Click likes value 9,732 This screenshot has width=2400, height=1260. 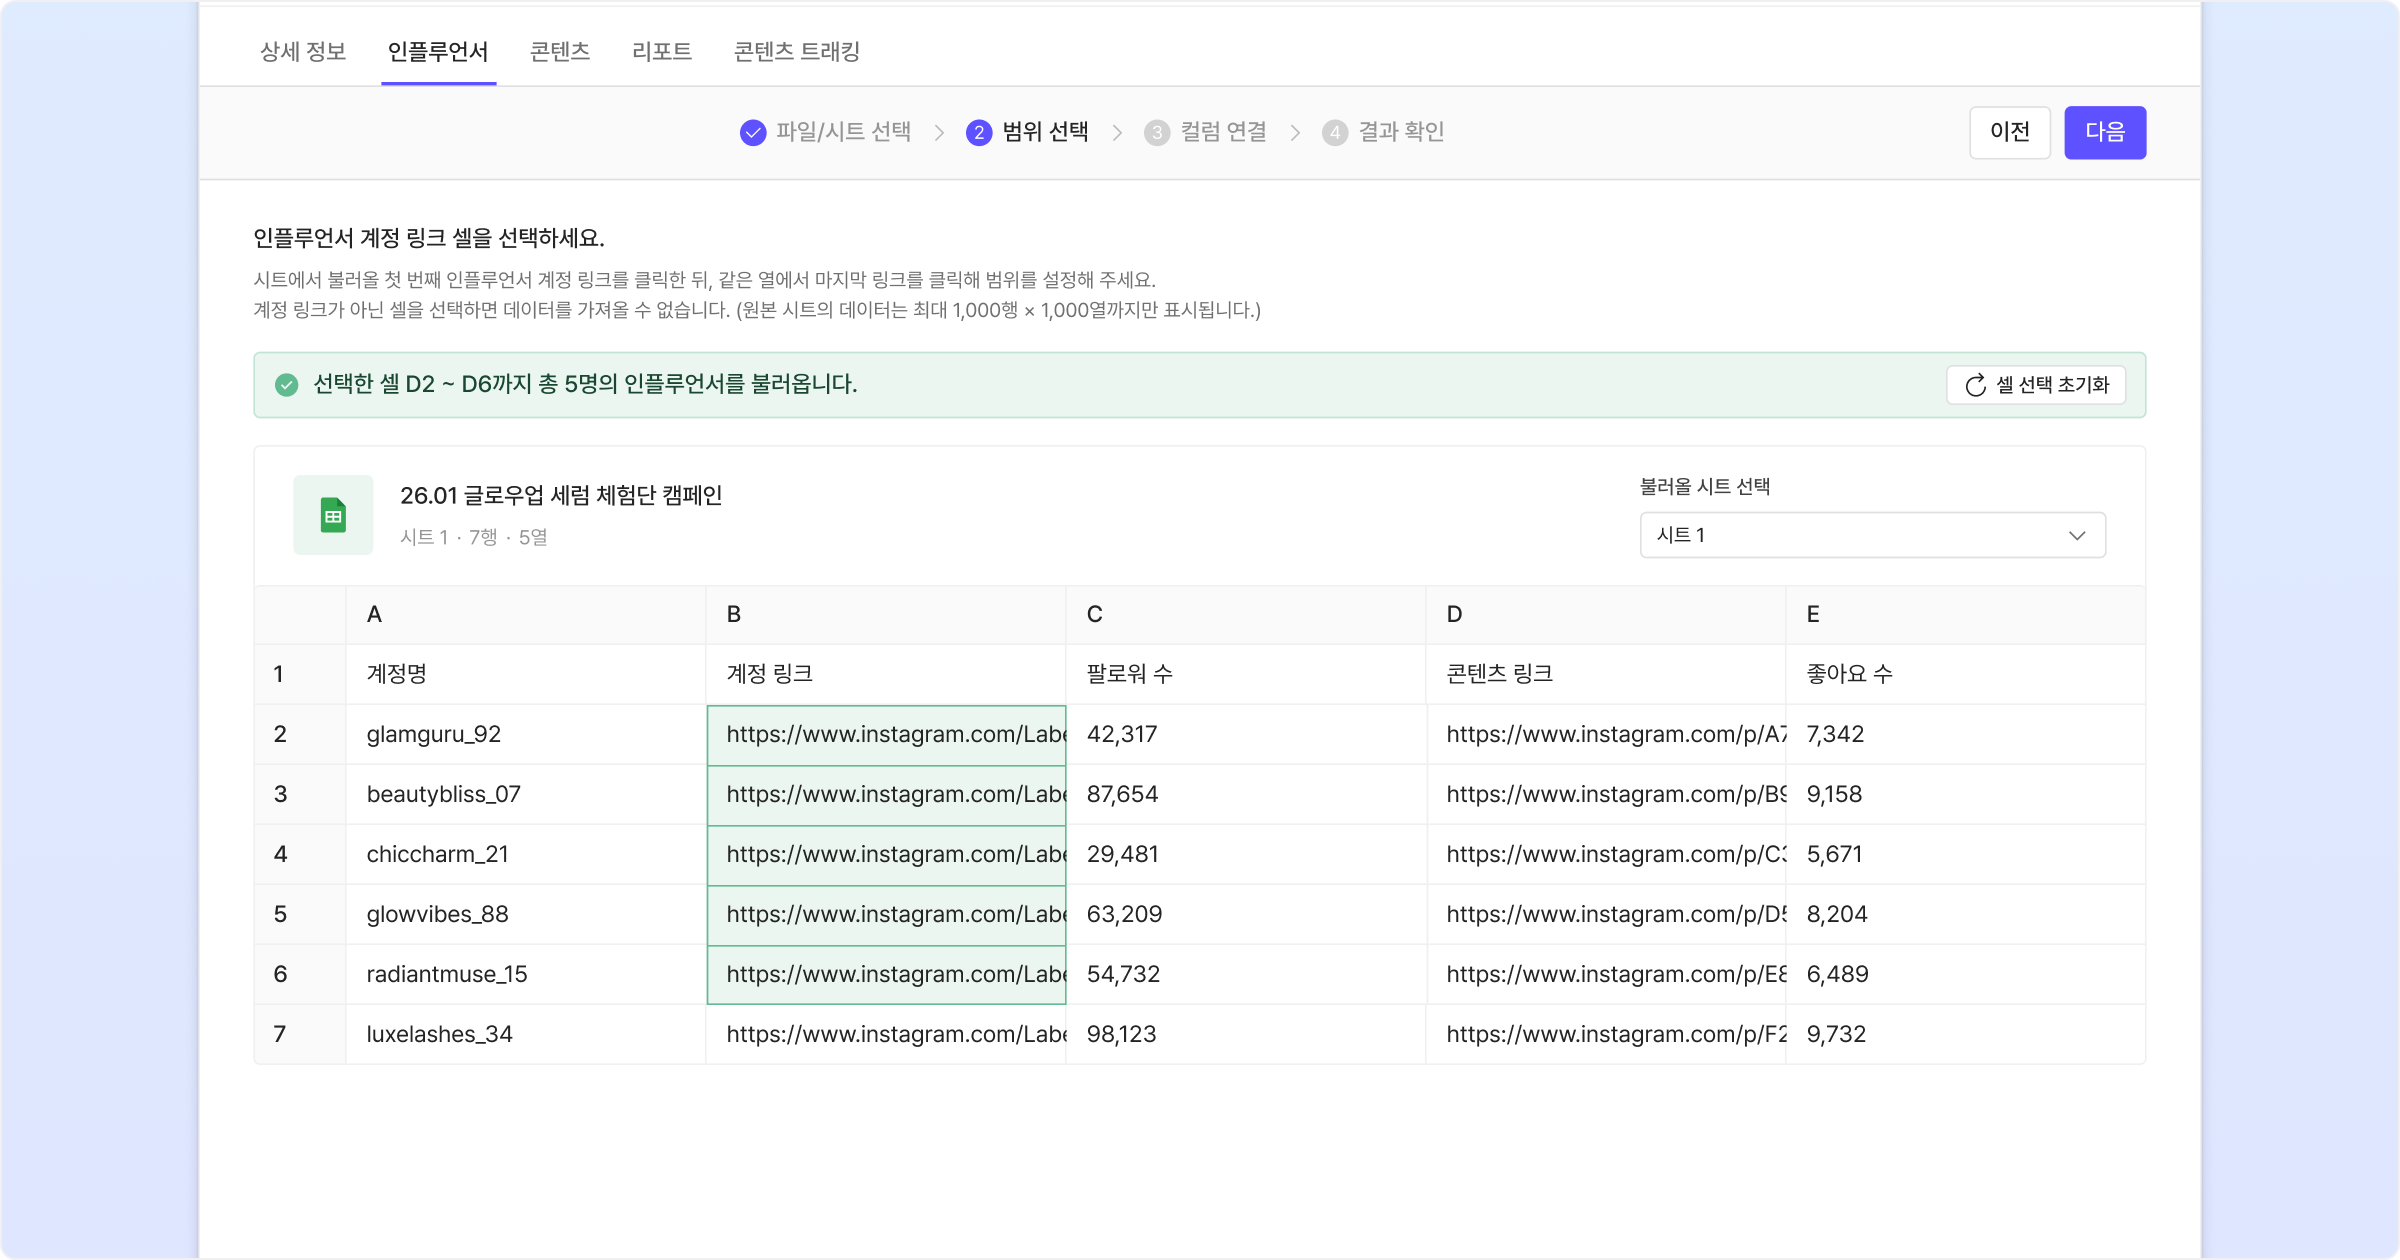click(1966, 1034)
